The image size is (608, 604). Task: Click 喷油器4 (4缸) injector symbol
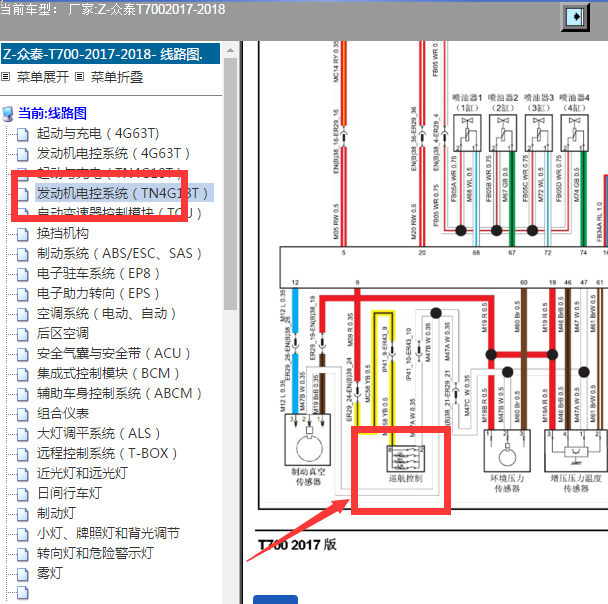[575, 133]
